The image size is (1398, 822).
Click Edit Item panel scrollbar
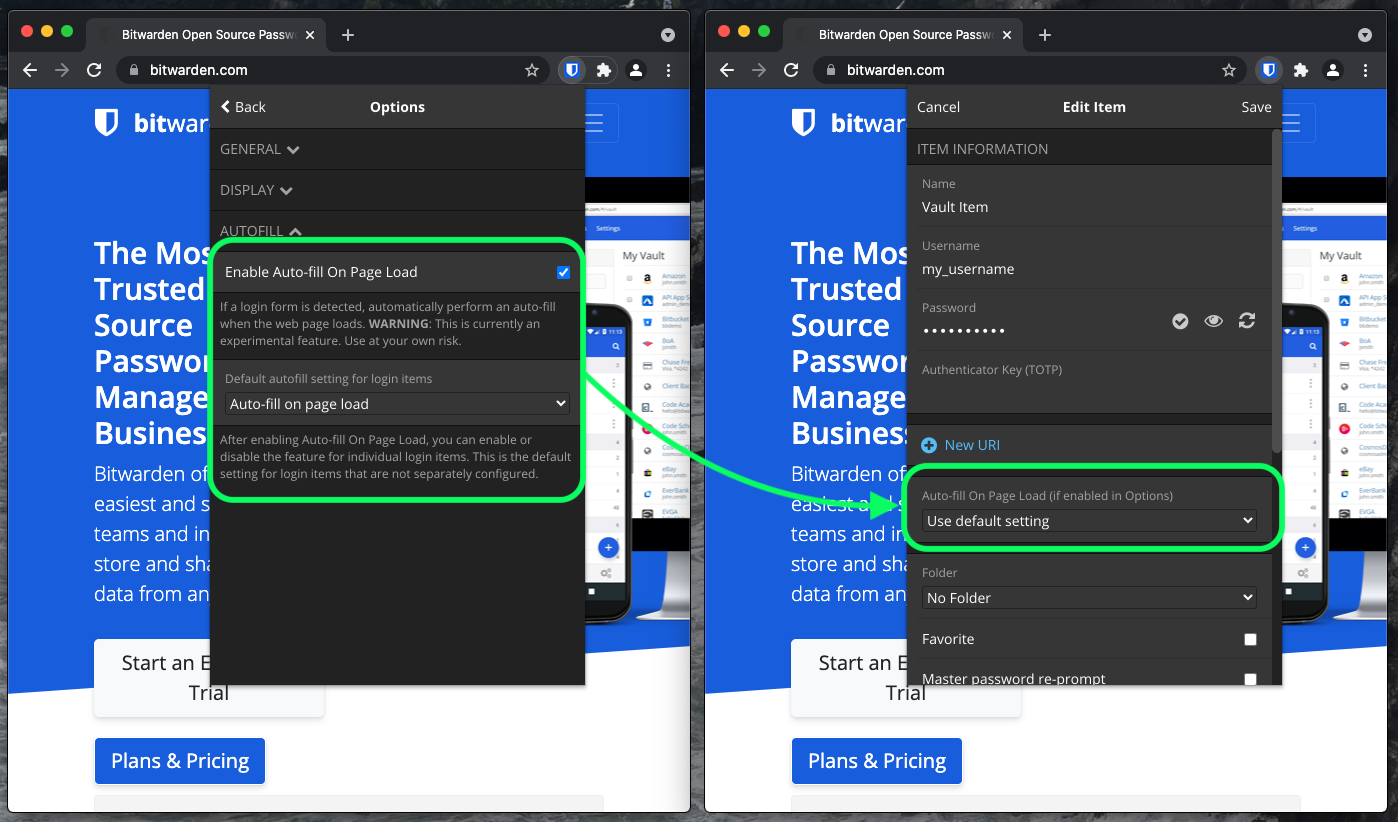click(1276, 290)
